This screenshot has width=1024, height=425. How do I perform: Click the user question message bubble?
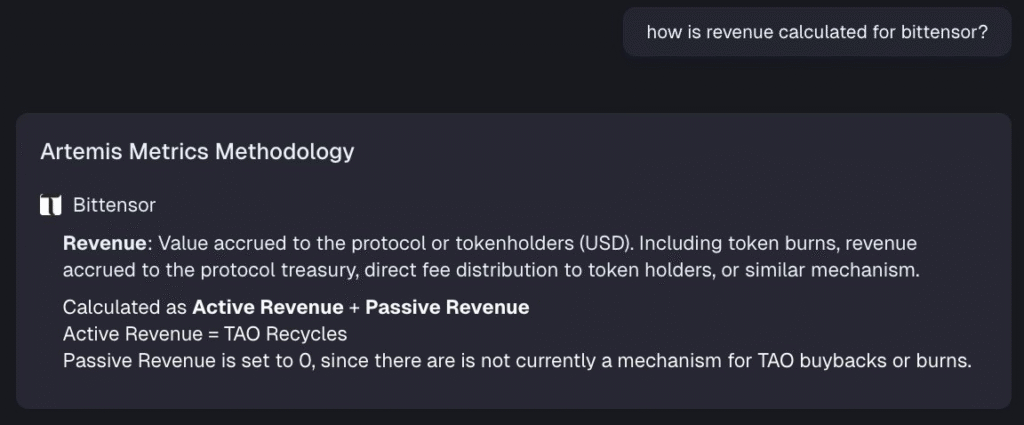[816, 33]
